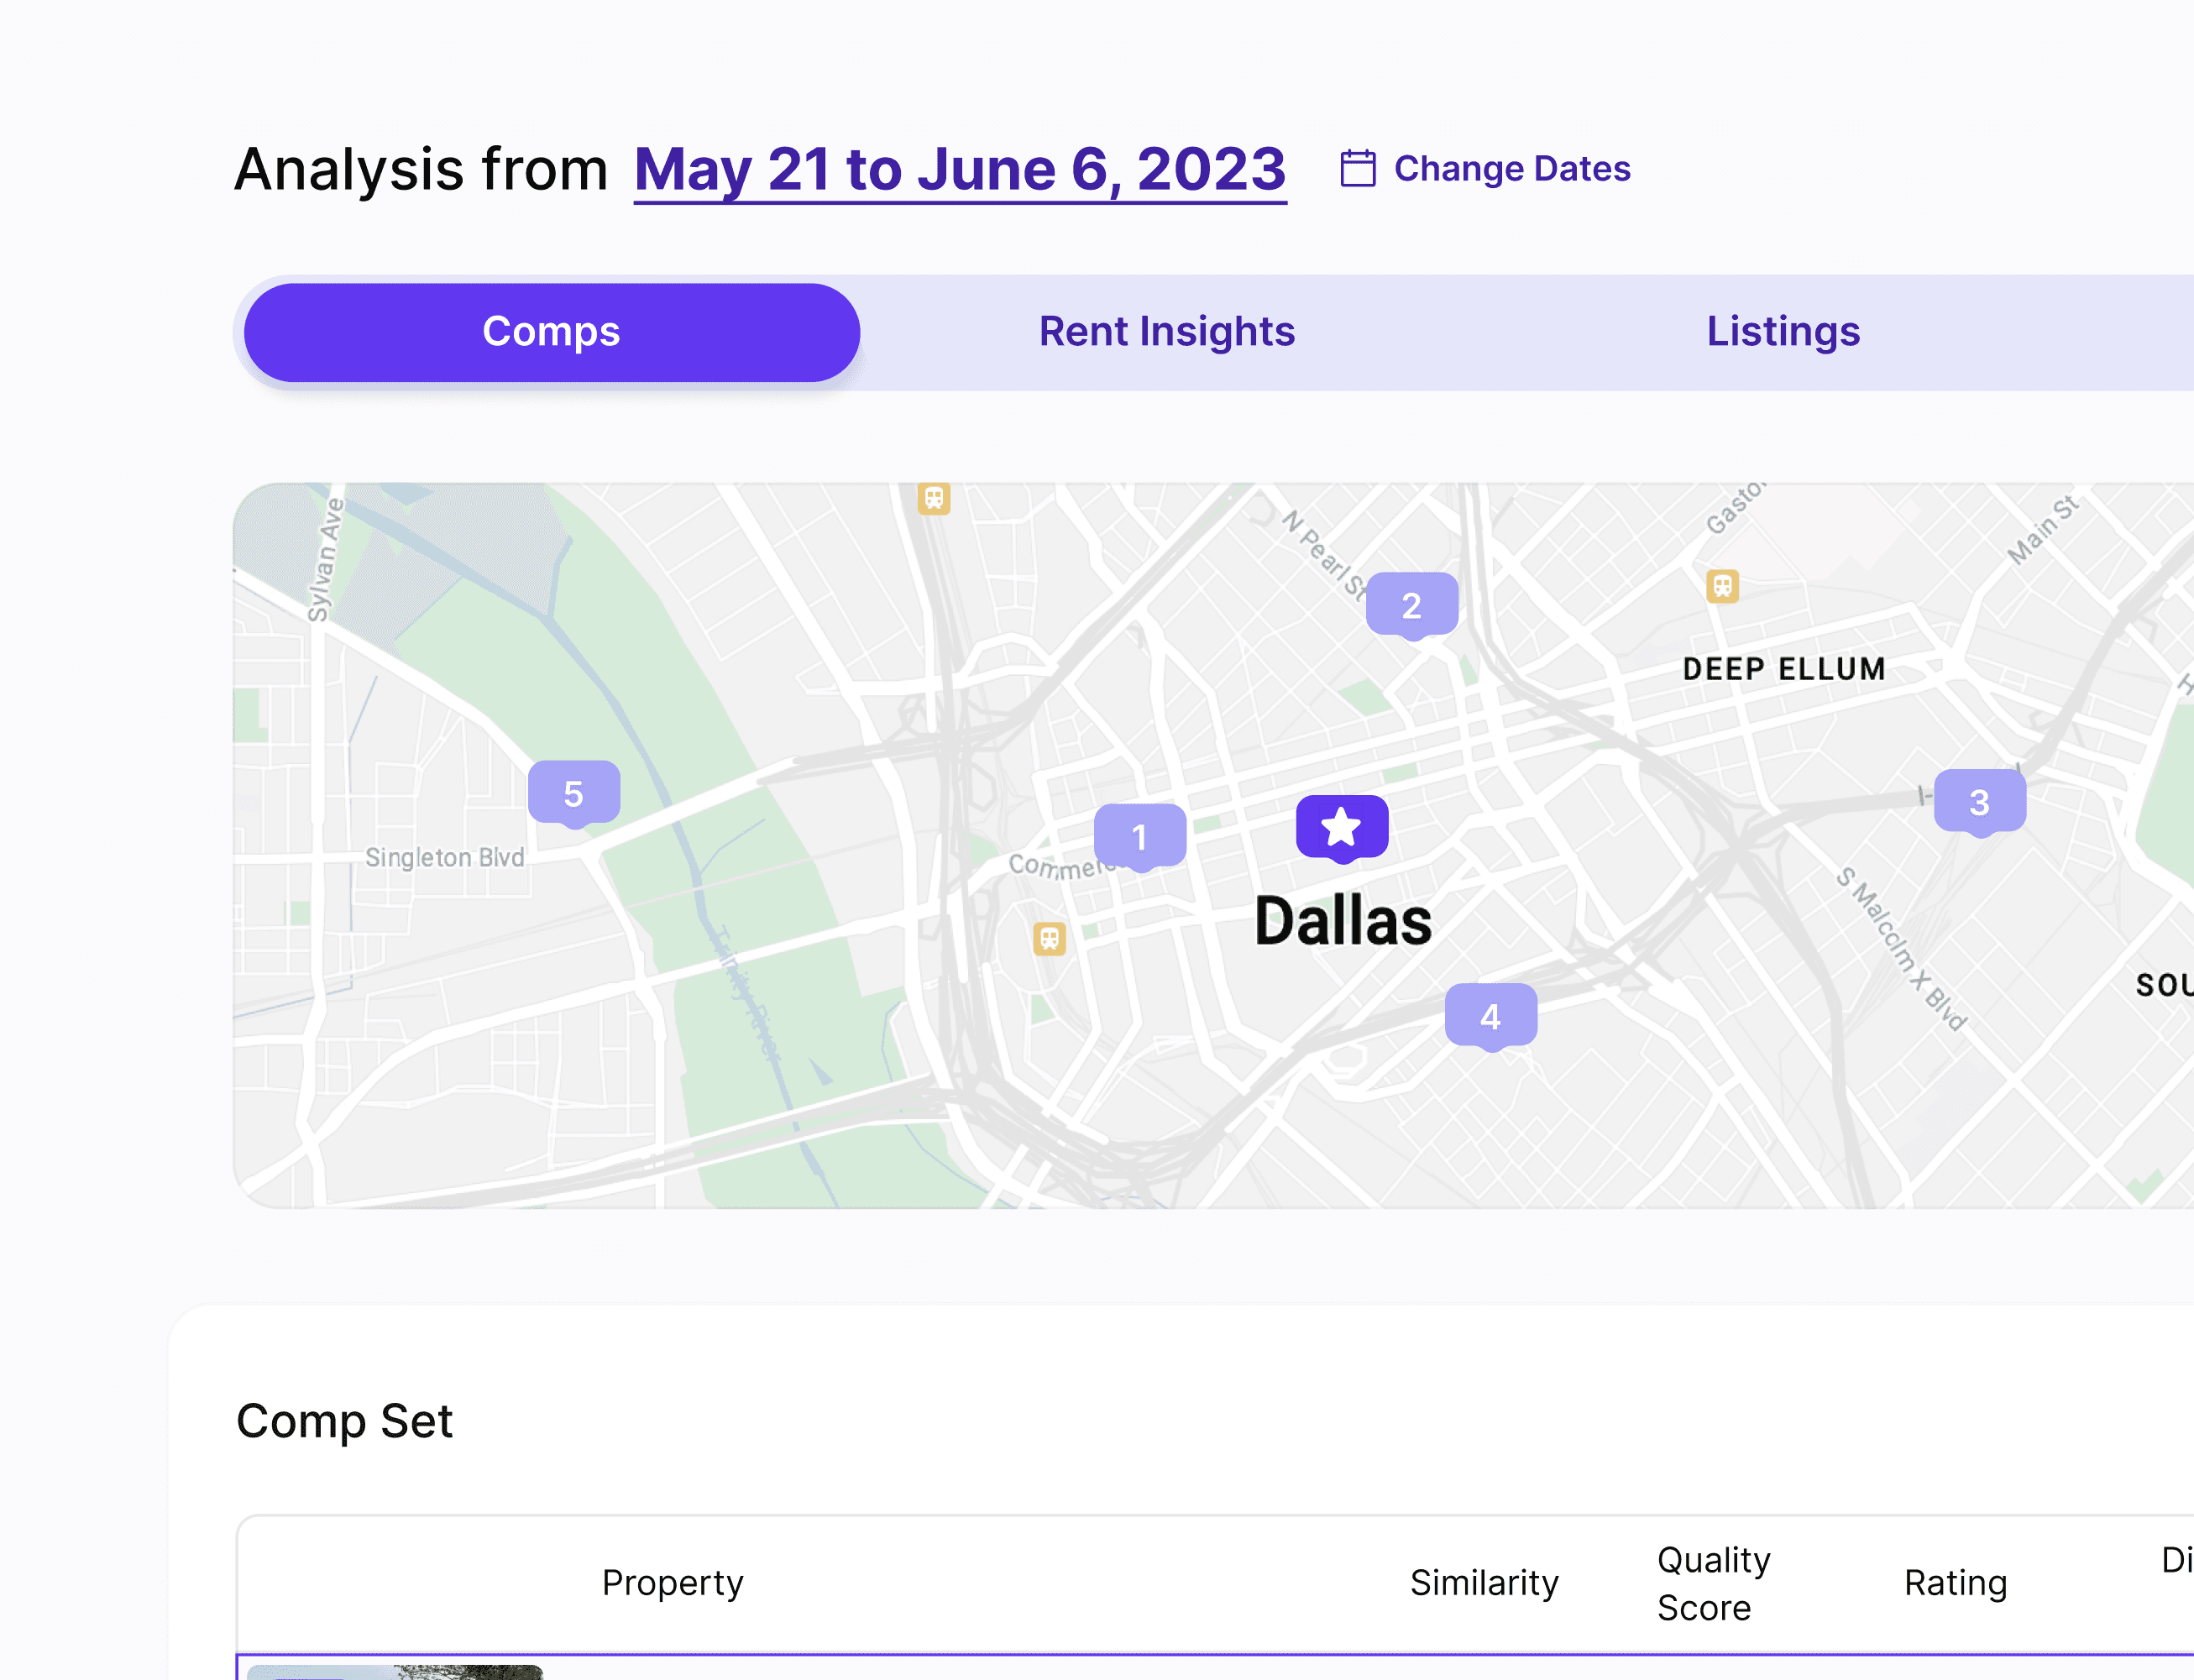This screenshot has width=2194, height=1680.
Task: Click the Main St street label
Action: tap(2043, 529)
